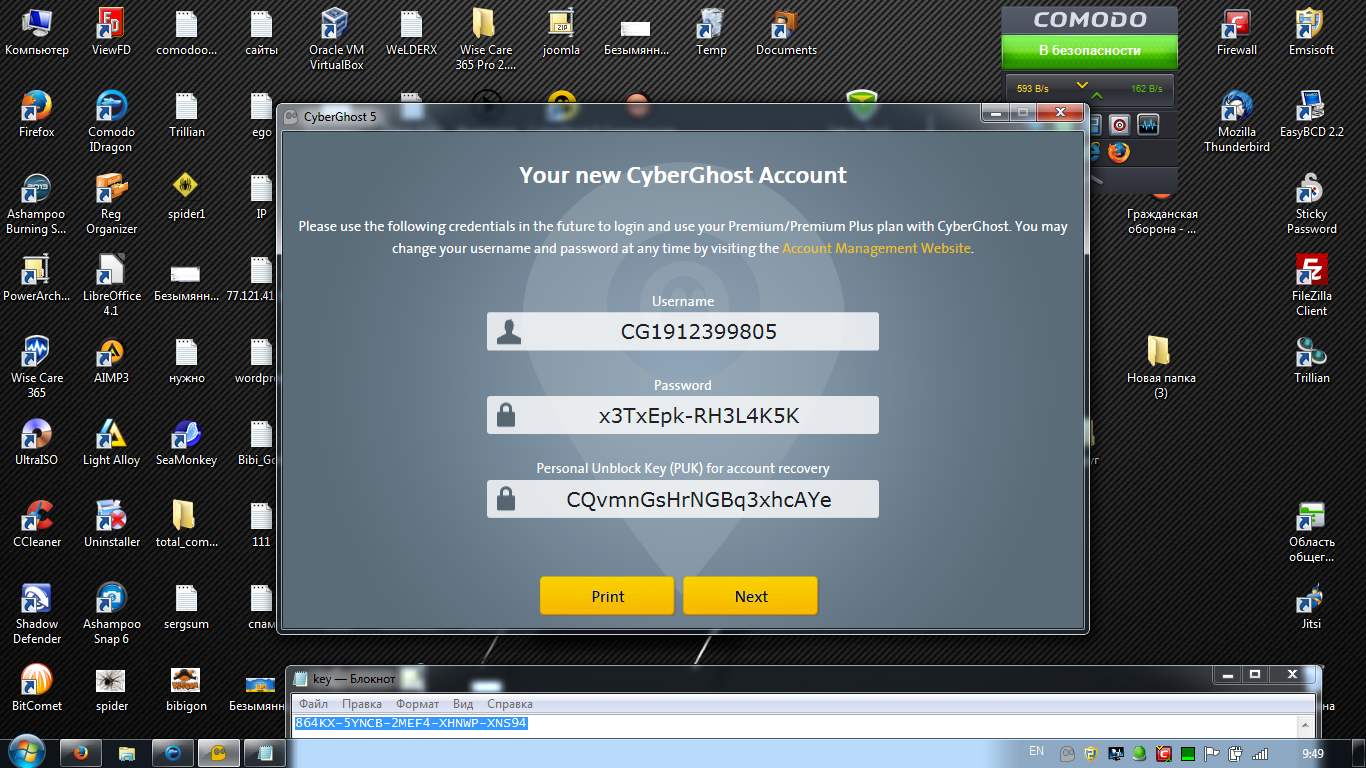Select the spider1 desktop icon

pyautogui.click(x=186, y=195)
